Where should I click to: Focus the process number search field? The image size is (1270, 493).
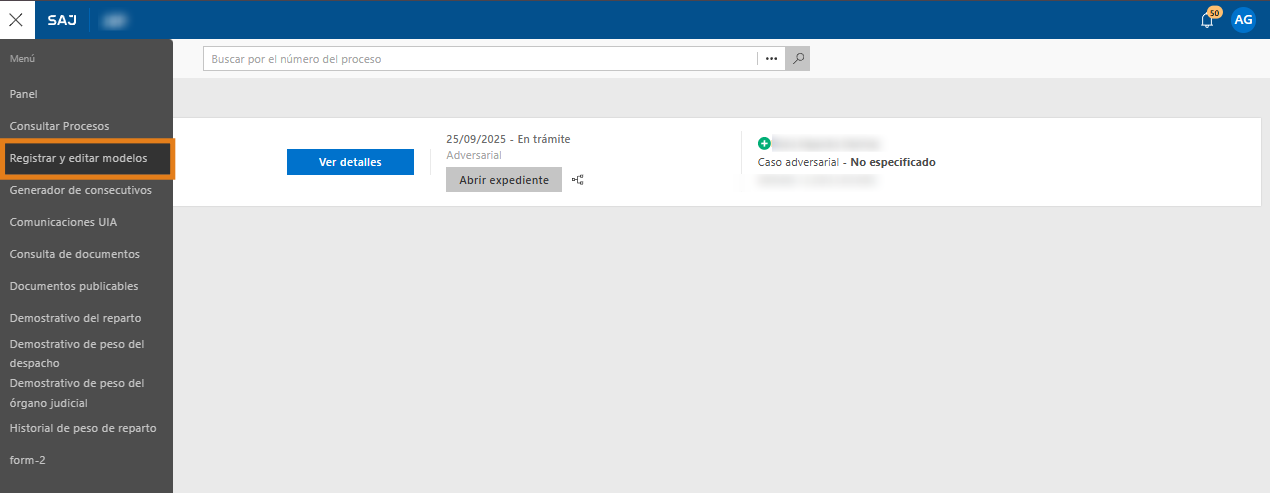480,59
